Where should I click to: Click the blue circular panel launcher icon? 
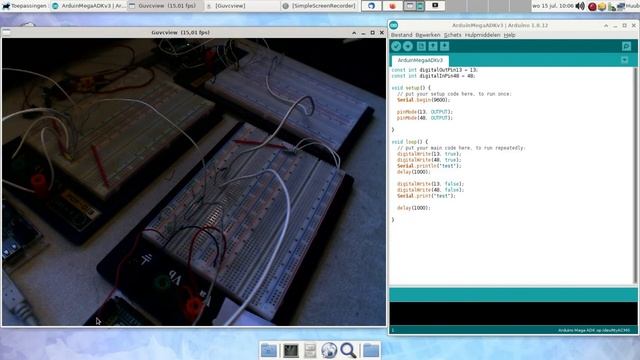click(371, 6)
